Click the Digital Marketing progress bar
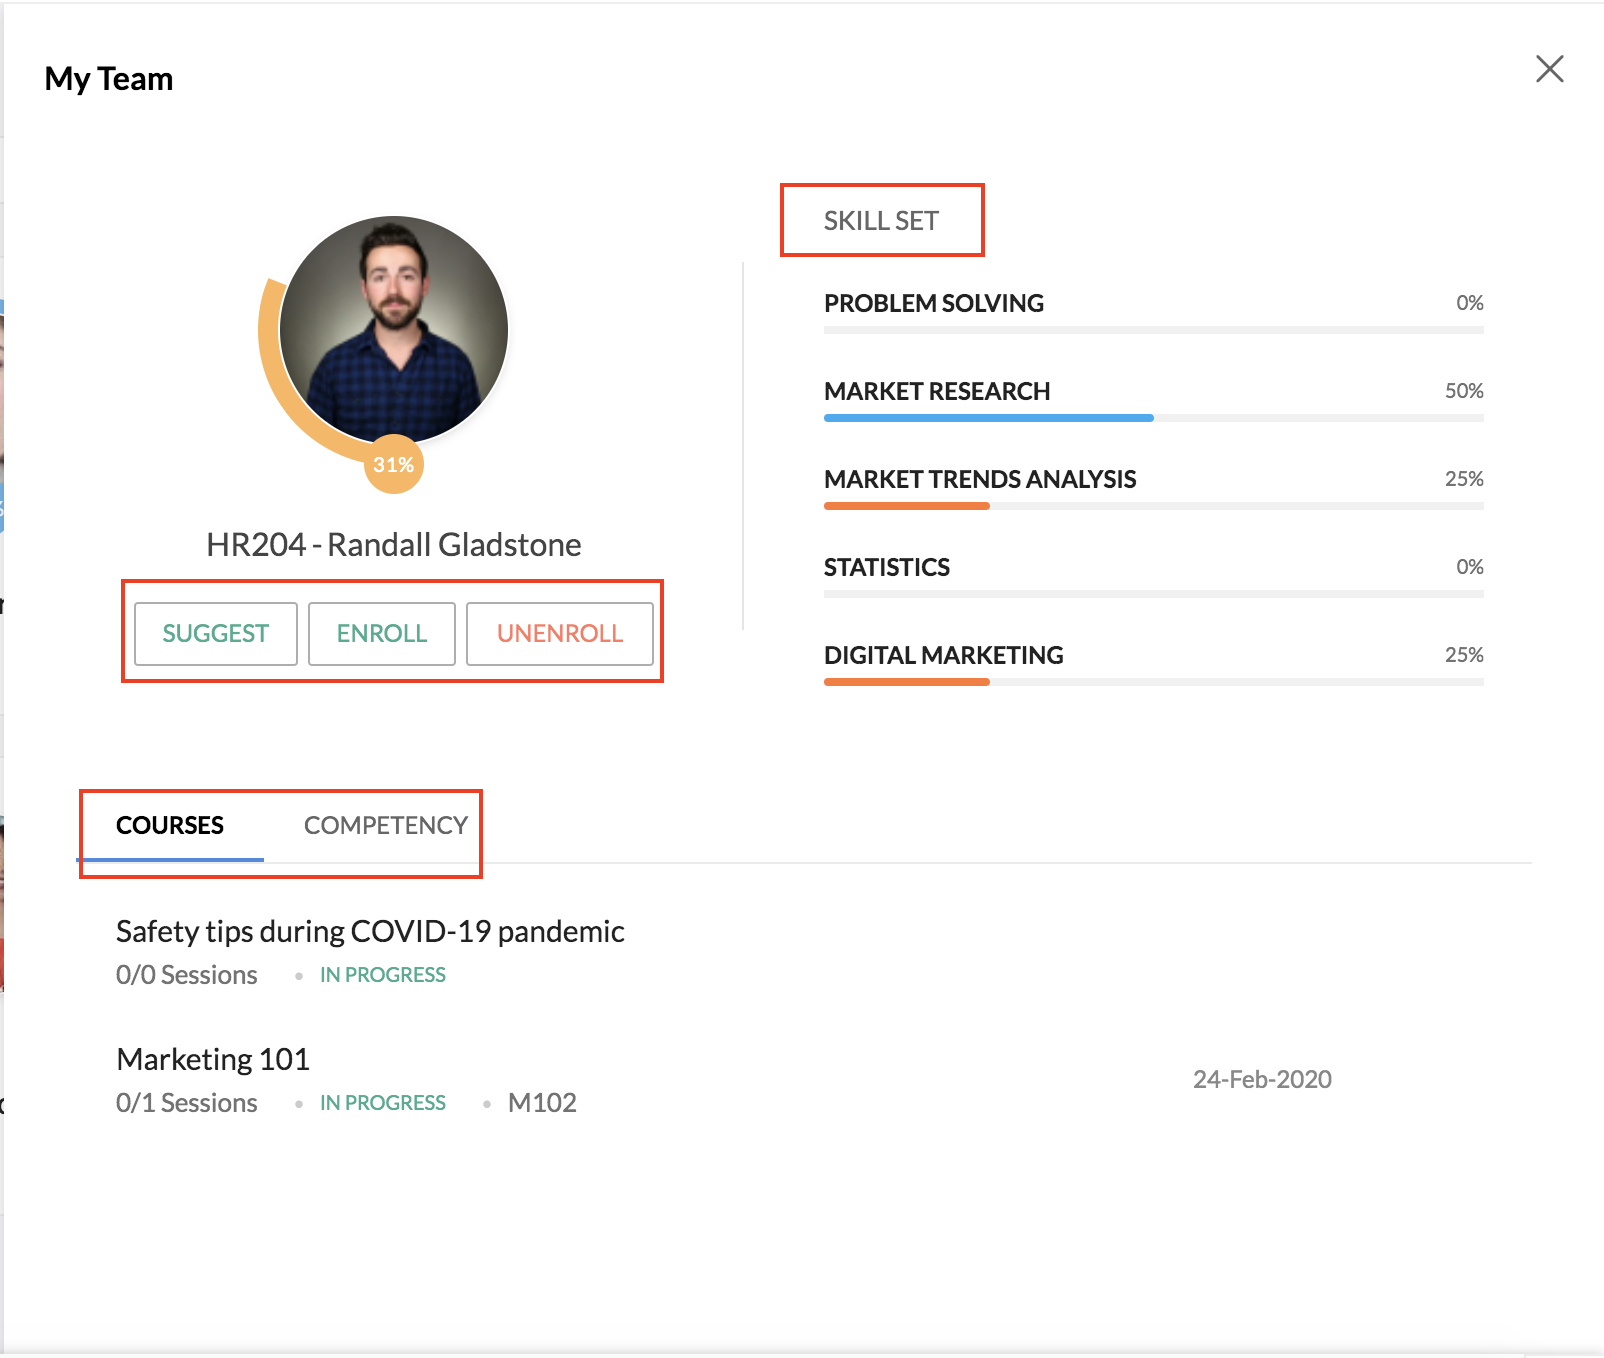 (x=1154, y=682)
